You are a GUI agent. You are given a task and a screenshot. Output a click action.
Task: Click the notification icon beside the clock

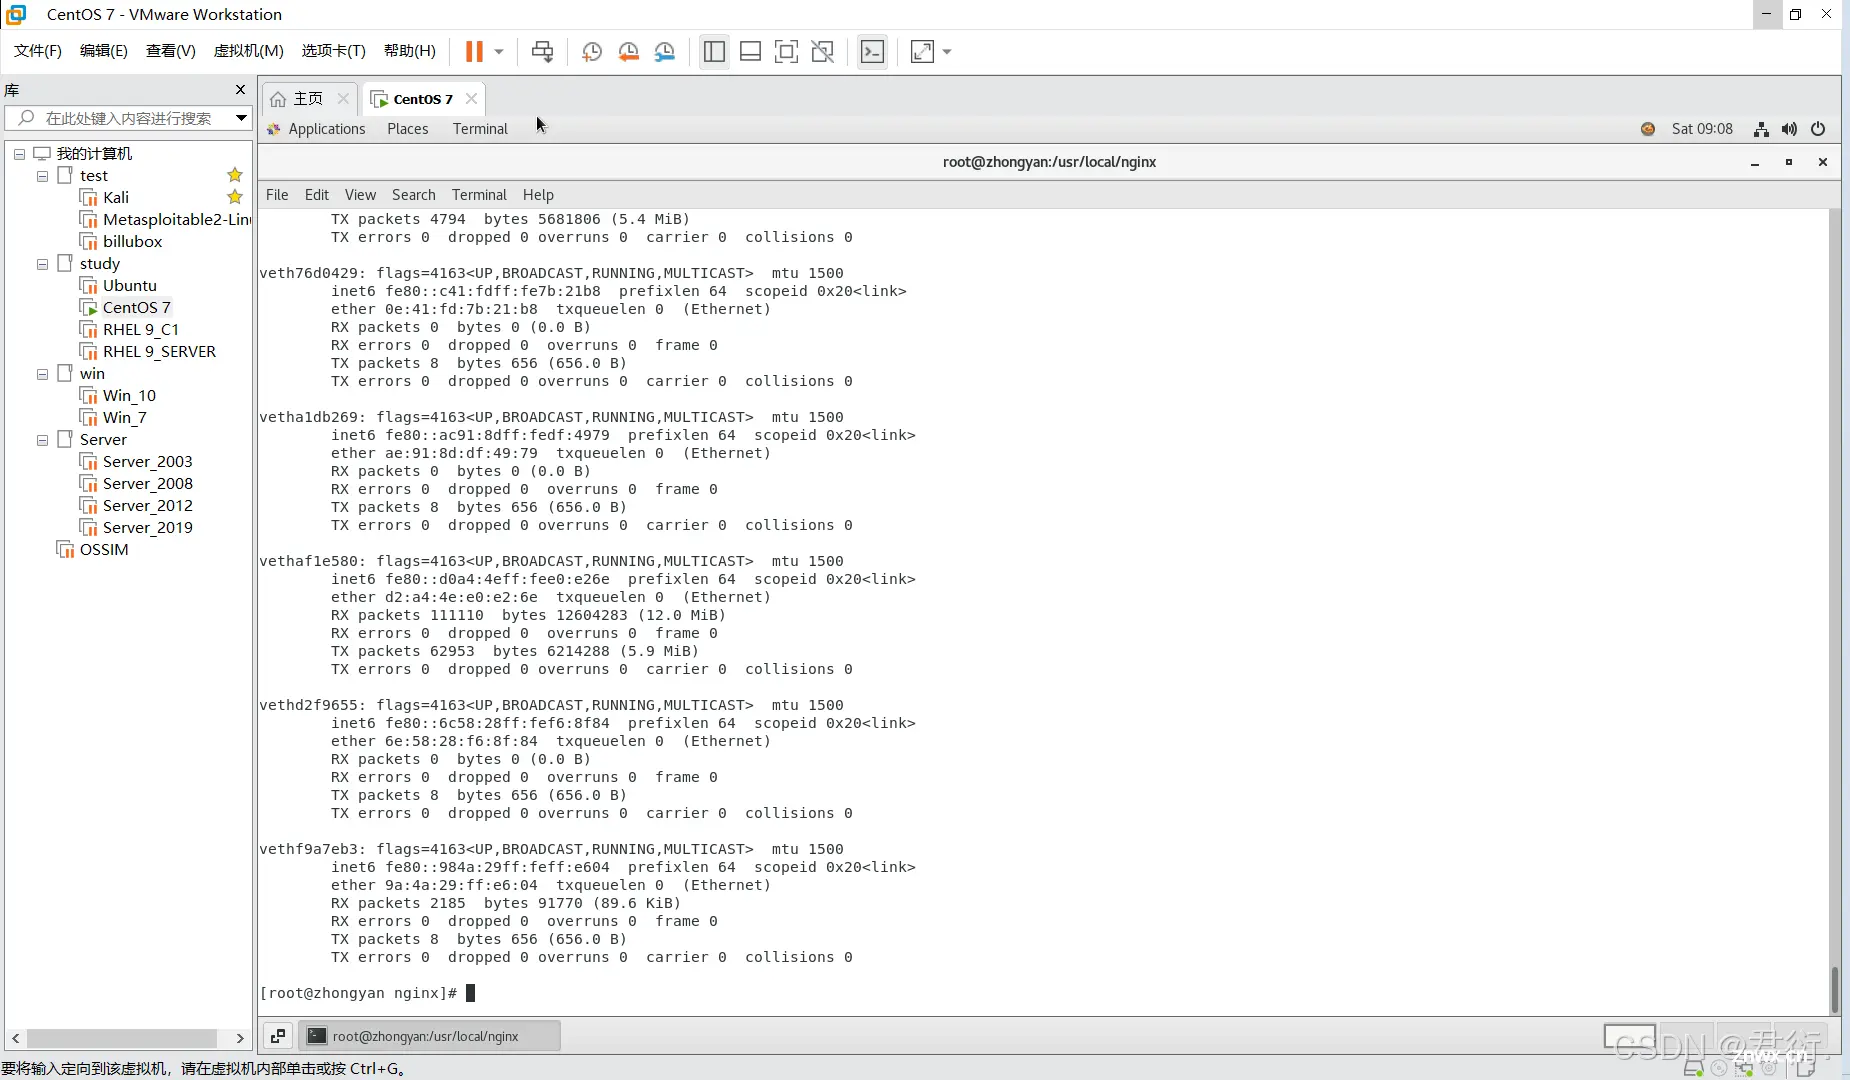tap(1648, 128)
